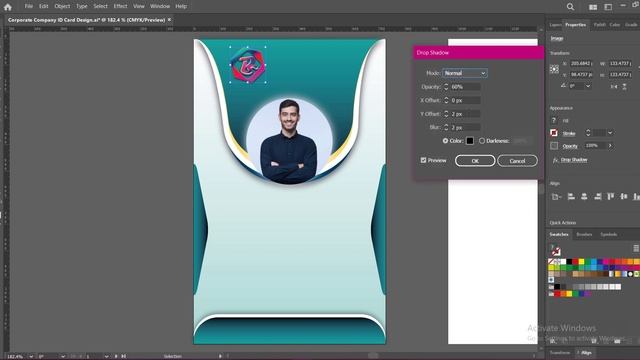Screen dimensions: 640x360
Task: Open the Stroke weight dropdown
Action: coord(610,133)
